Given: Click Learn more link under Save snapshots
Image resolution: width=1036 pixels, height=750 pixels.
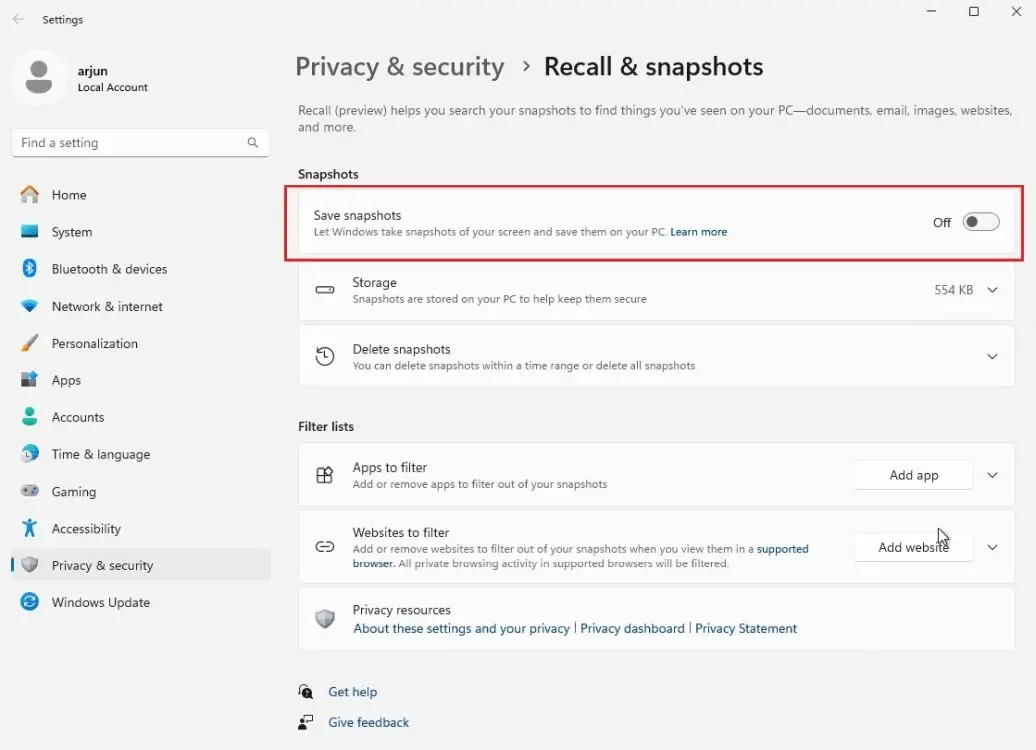Looking at the screenshot, I should [698, 232].
